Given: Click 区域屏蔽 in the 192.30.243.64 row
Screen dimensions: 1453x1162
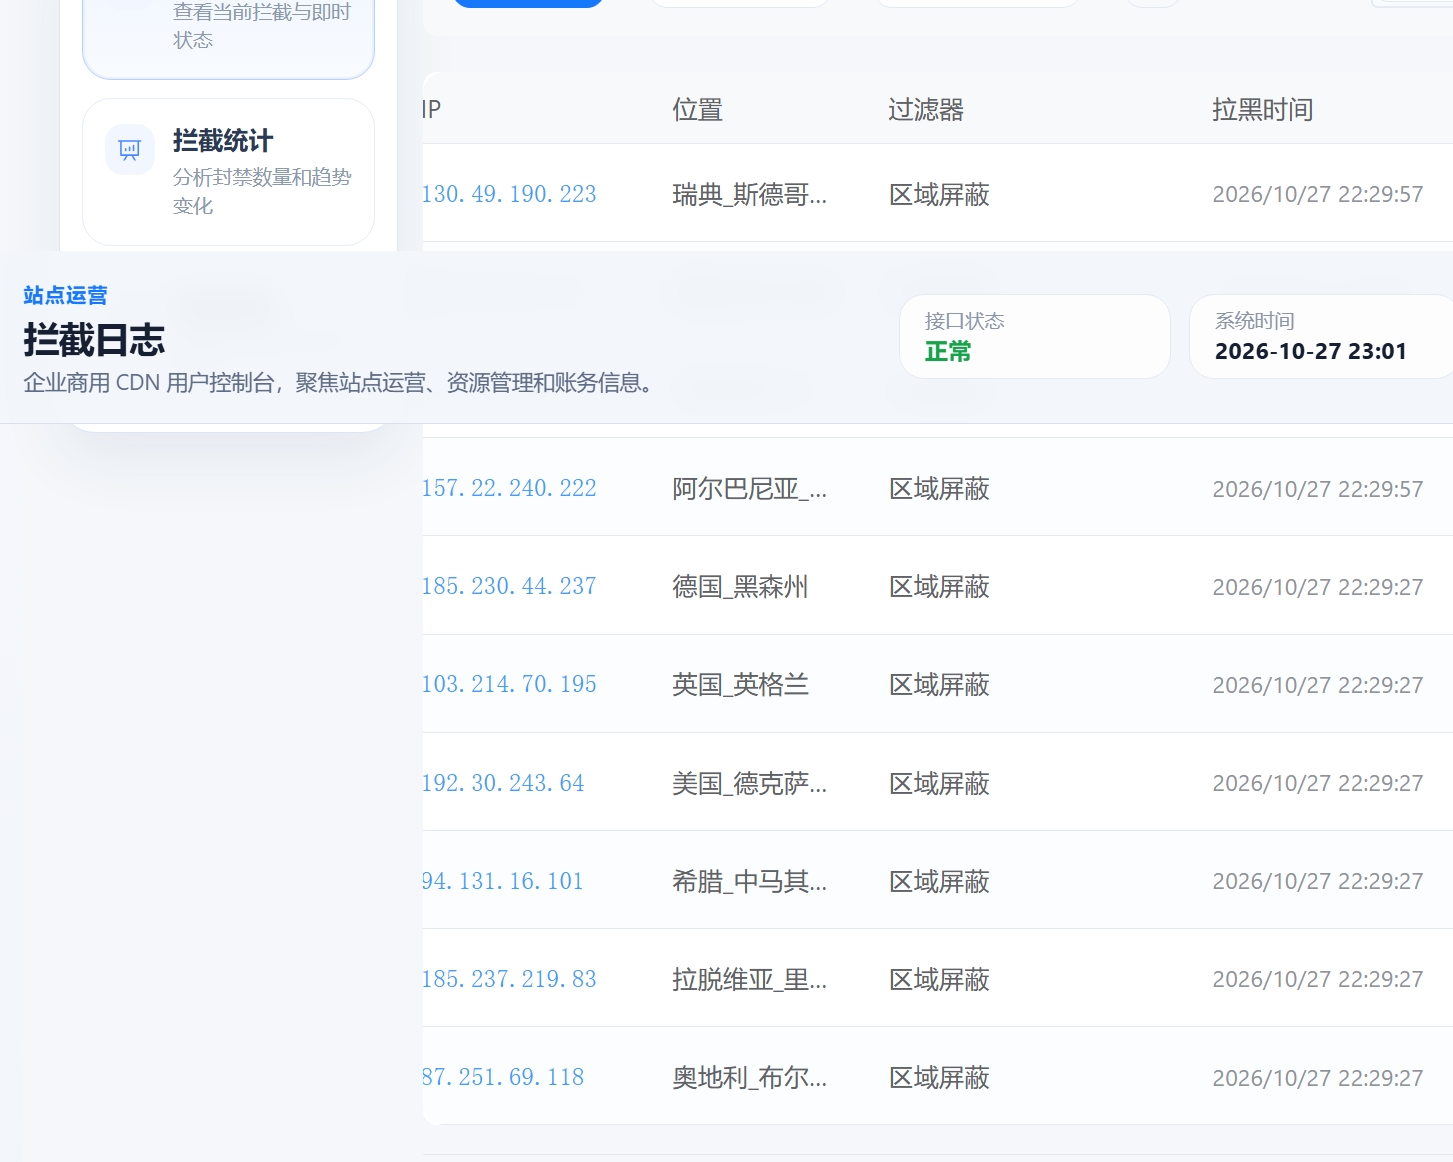Looking at the screenshot, I should click(940, 783).
